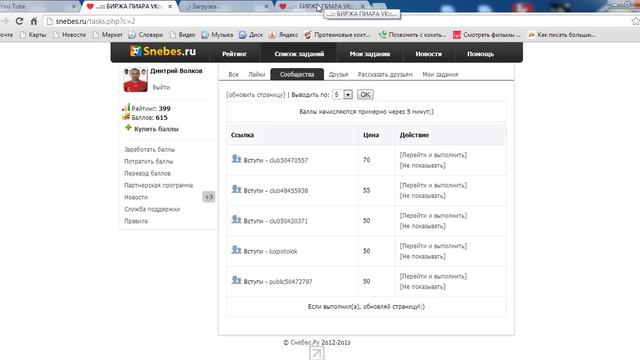Open Новости in top navigation
This screenshot has width=640, height=360.
click(x=429, y=54)
